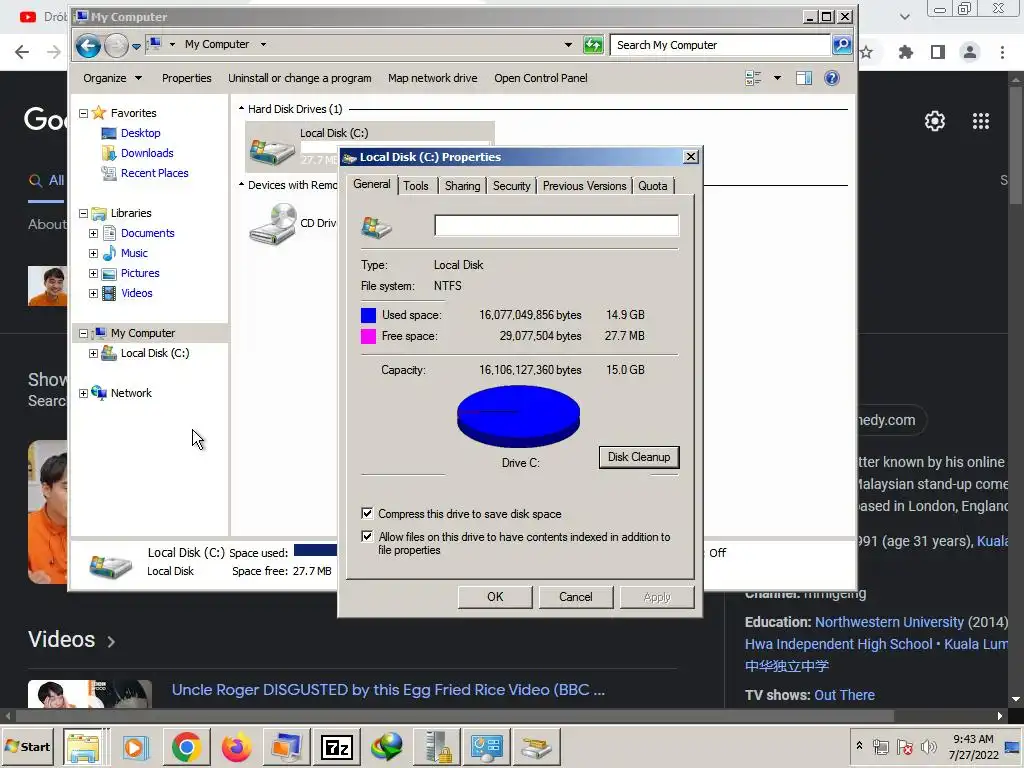This screenshot has height=768, width=1024.
Task: Open Firefox from the taskbar
Action: pos(236,747)
